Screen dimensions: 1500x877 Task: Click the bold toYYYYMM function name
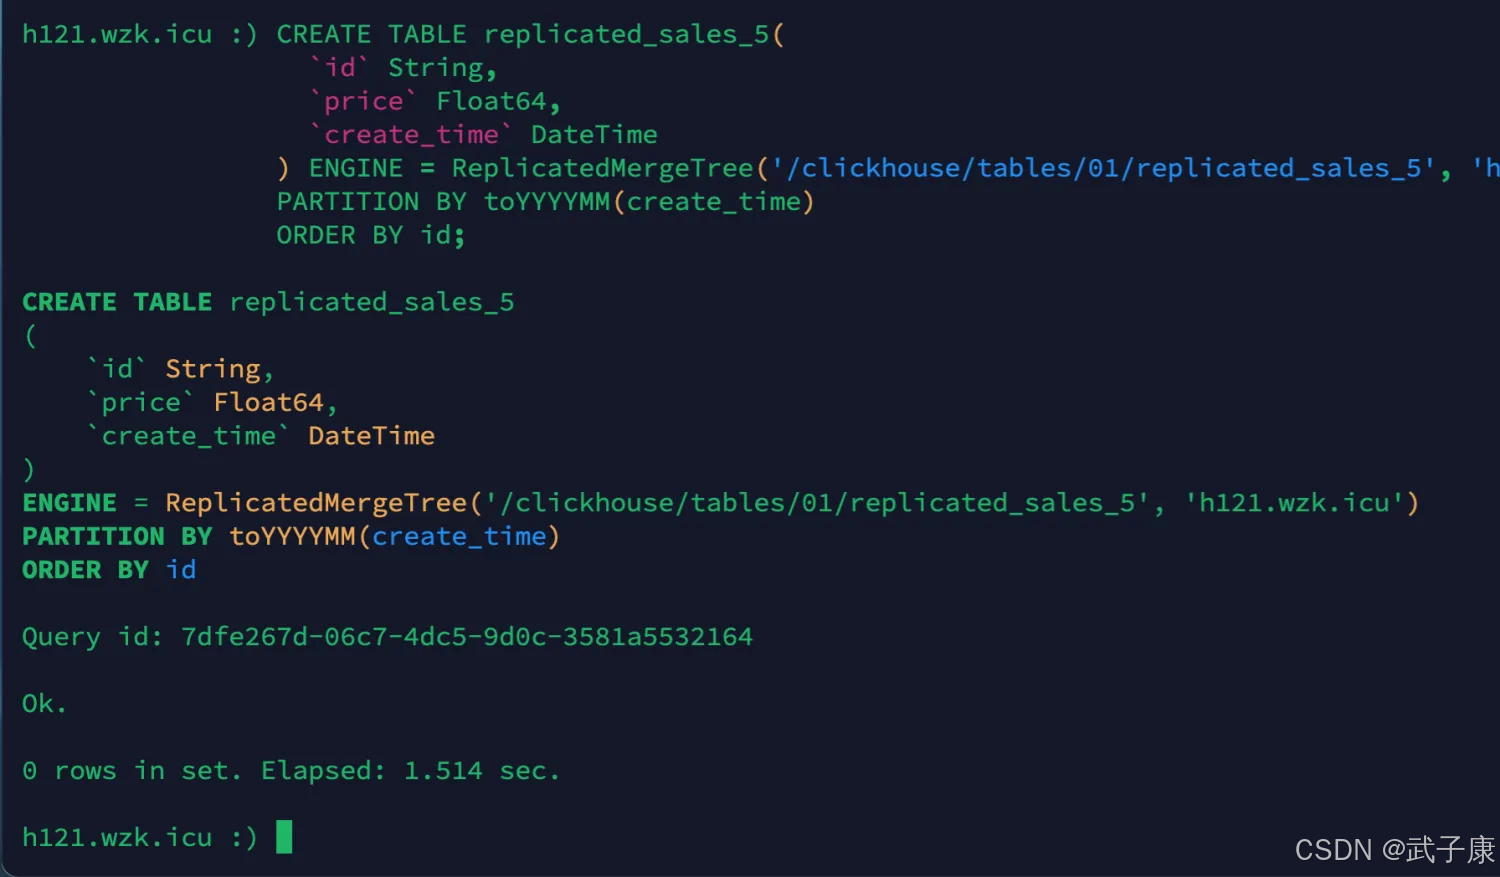292,537
